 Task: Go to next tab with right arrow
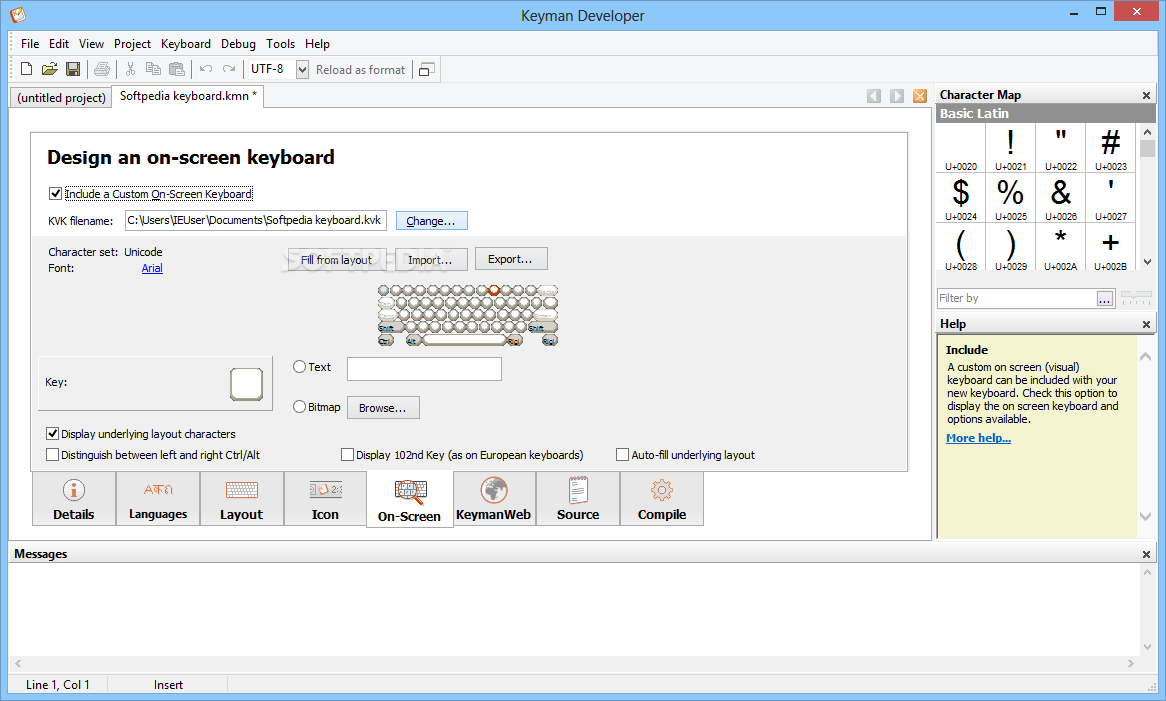click(897, 96)
